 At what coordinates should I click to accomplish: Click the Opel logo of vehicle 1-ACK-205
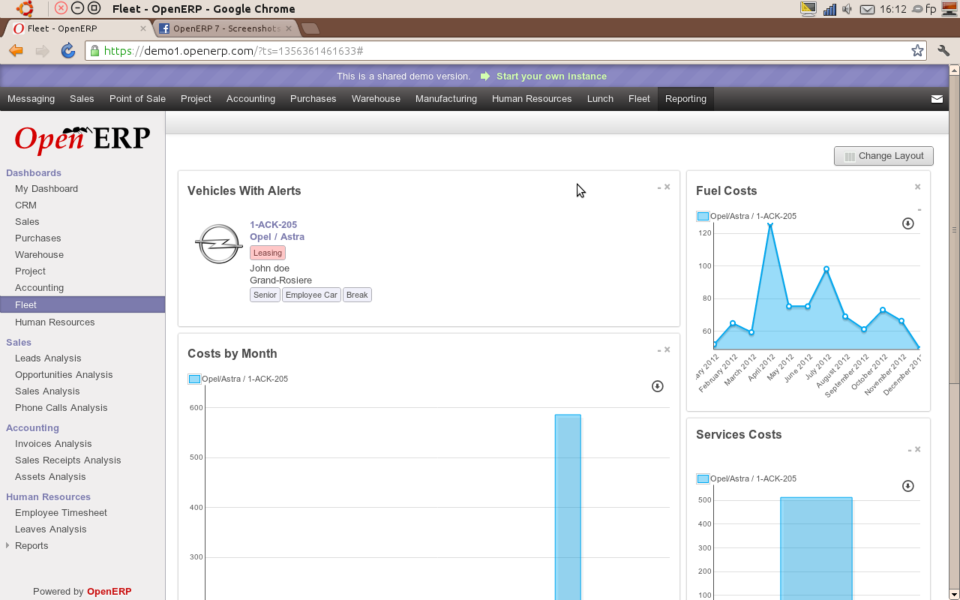click(219, 244)
